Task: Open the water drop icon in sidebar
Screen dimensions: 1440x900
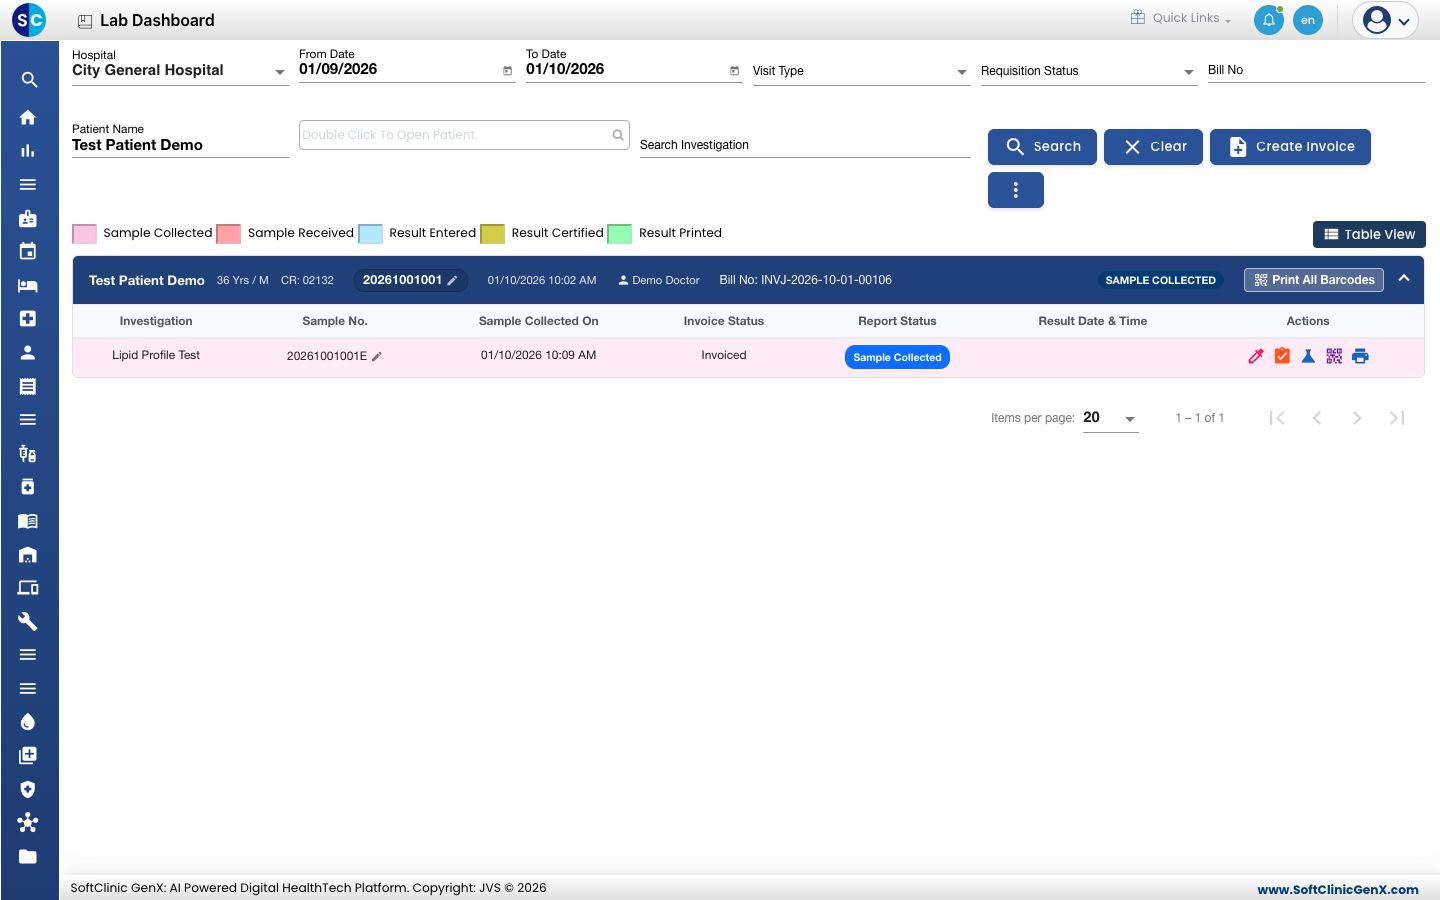Action: [28, 722]
